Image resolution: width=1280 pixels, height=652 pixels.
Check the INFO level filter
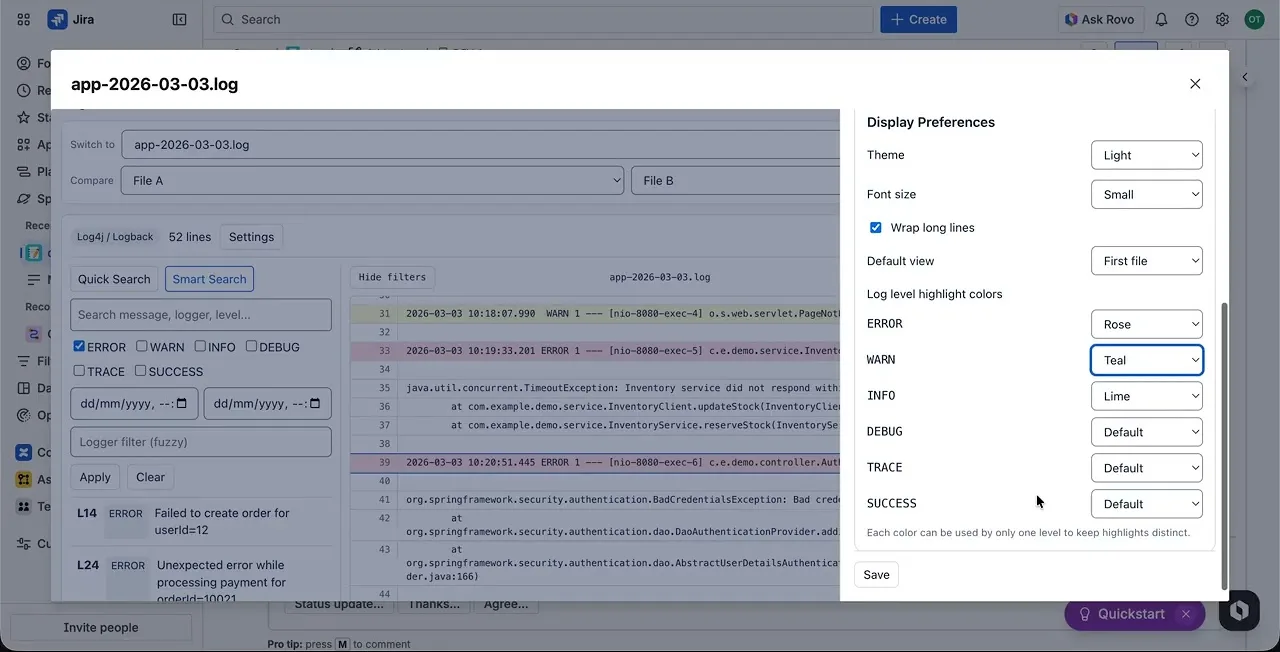pos(200,346)
